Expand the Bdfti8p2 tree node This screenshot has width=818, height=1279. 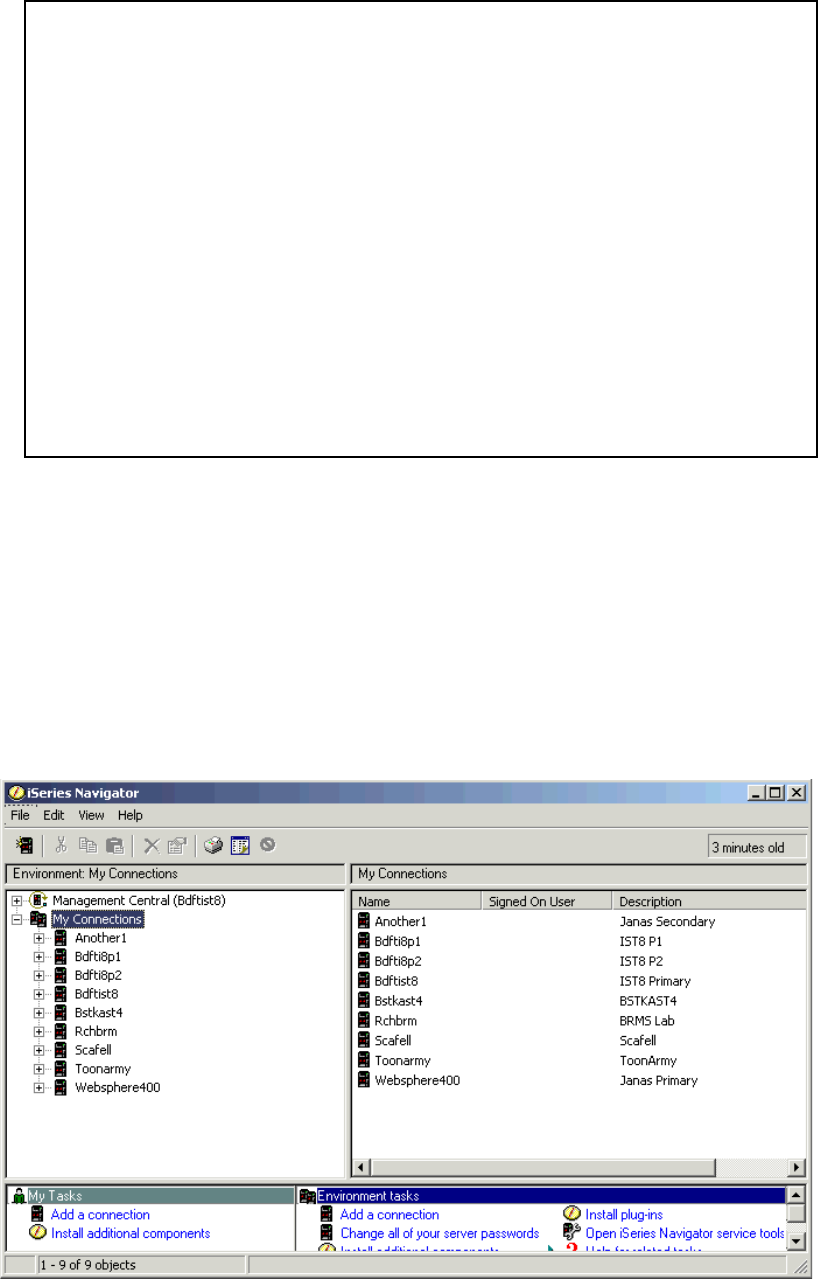(x=39, y=975)
